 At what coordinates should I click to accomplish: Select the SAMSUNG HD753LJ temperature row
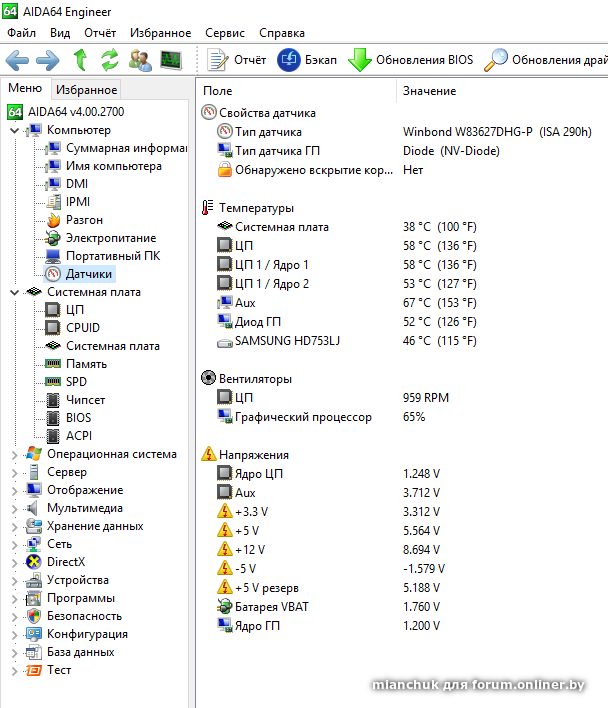pos(346,341)
